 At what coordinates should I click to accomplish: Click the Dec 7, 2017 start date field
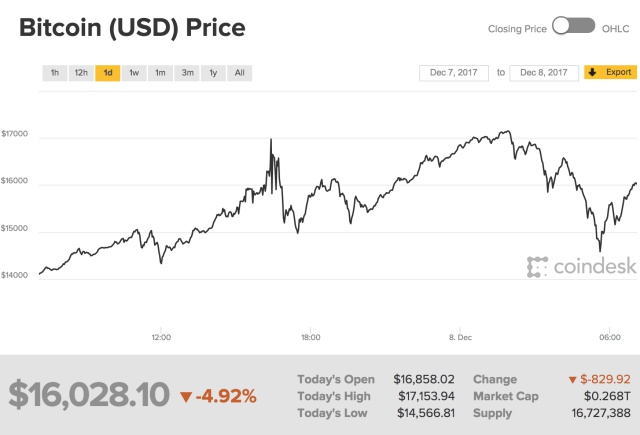tap(453, 73)
